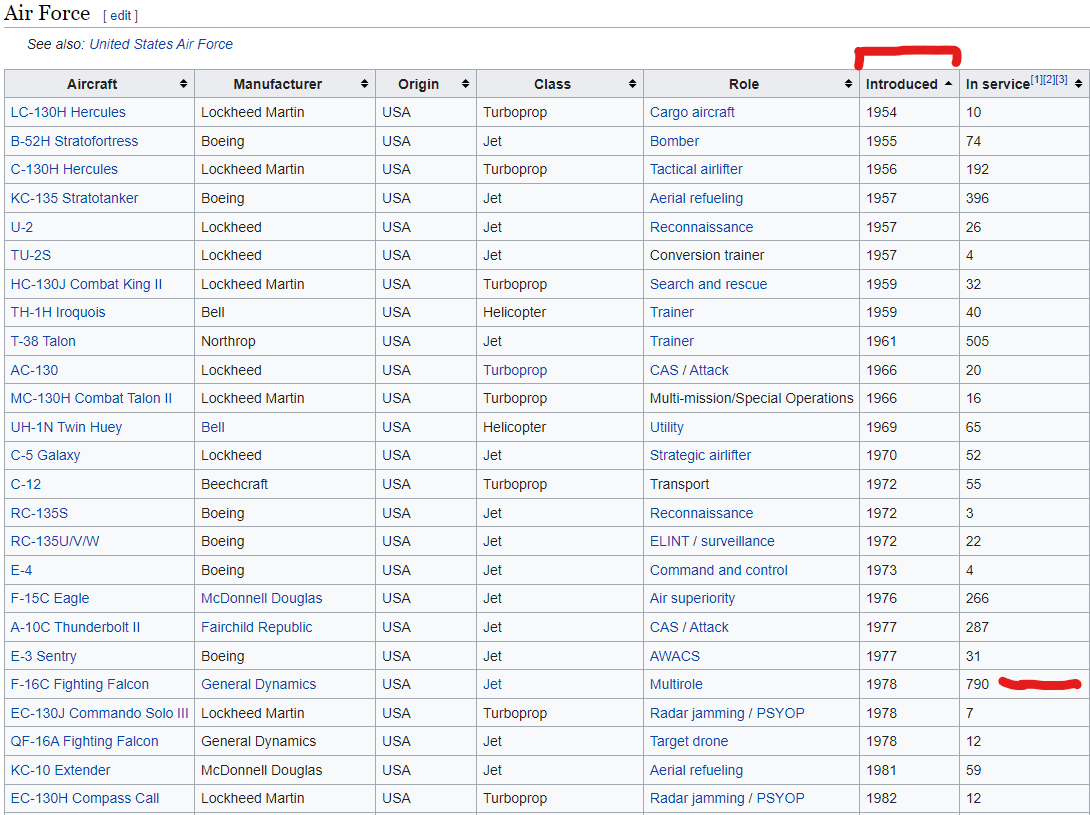Viewport: 1090px width, 815px height.
Task: Open Aerial refueling link in KC-135 row
Action: (x=697, y=198)
